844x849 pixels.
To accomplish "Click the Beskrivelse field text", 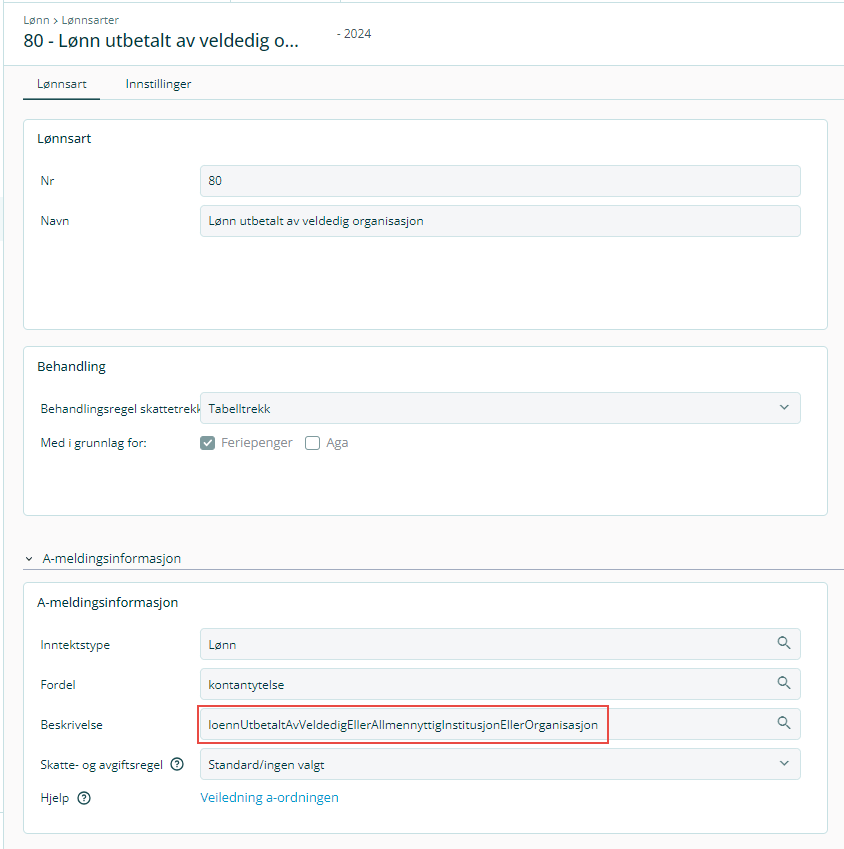I will tap(403, 724).
